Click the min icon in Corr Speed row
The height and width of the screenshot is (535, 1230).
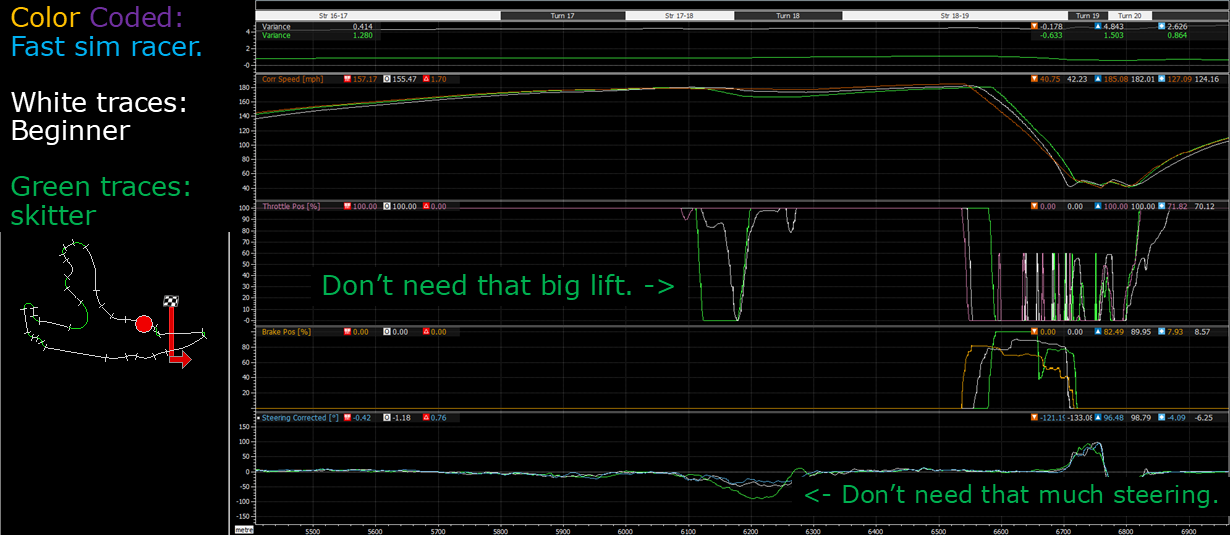(1034, 78)
